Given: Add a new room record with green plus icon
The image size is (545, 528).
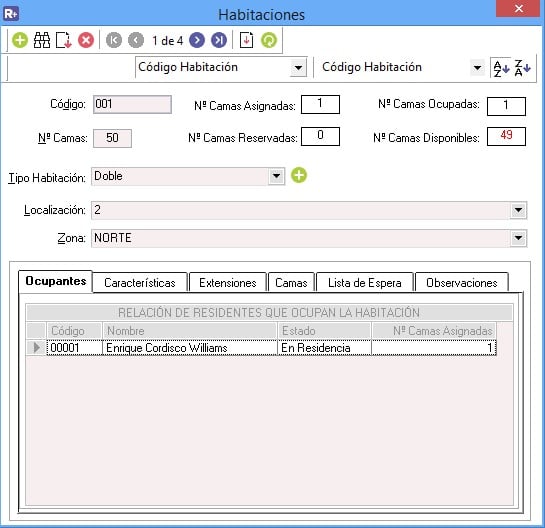Looking at the screenshot, I should [20, 40].
